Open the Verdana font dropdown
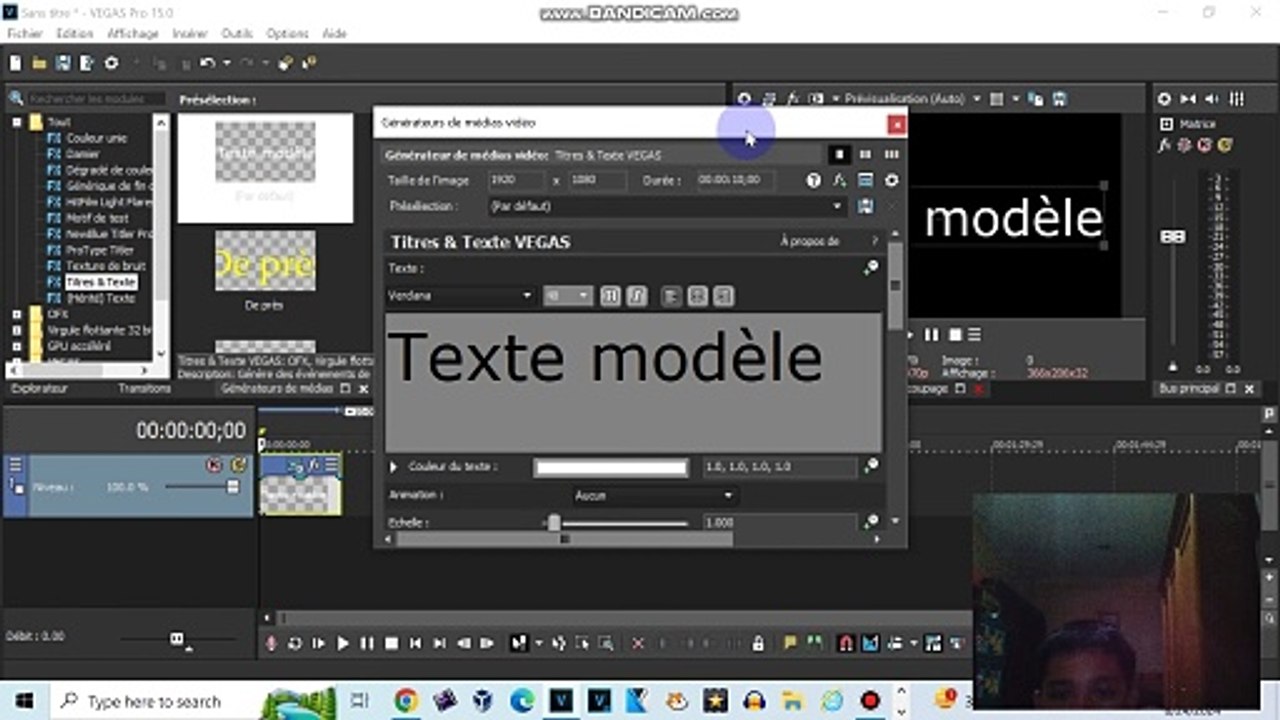This screenshot has width=1280, height=720. 461,296
